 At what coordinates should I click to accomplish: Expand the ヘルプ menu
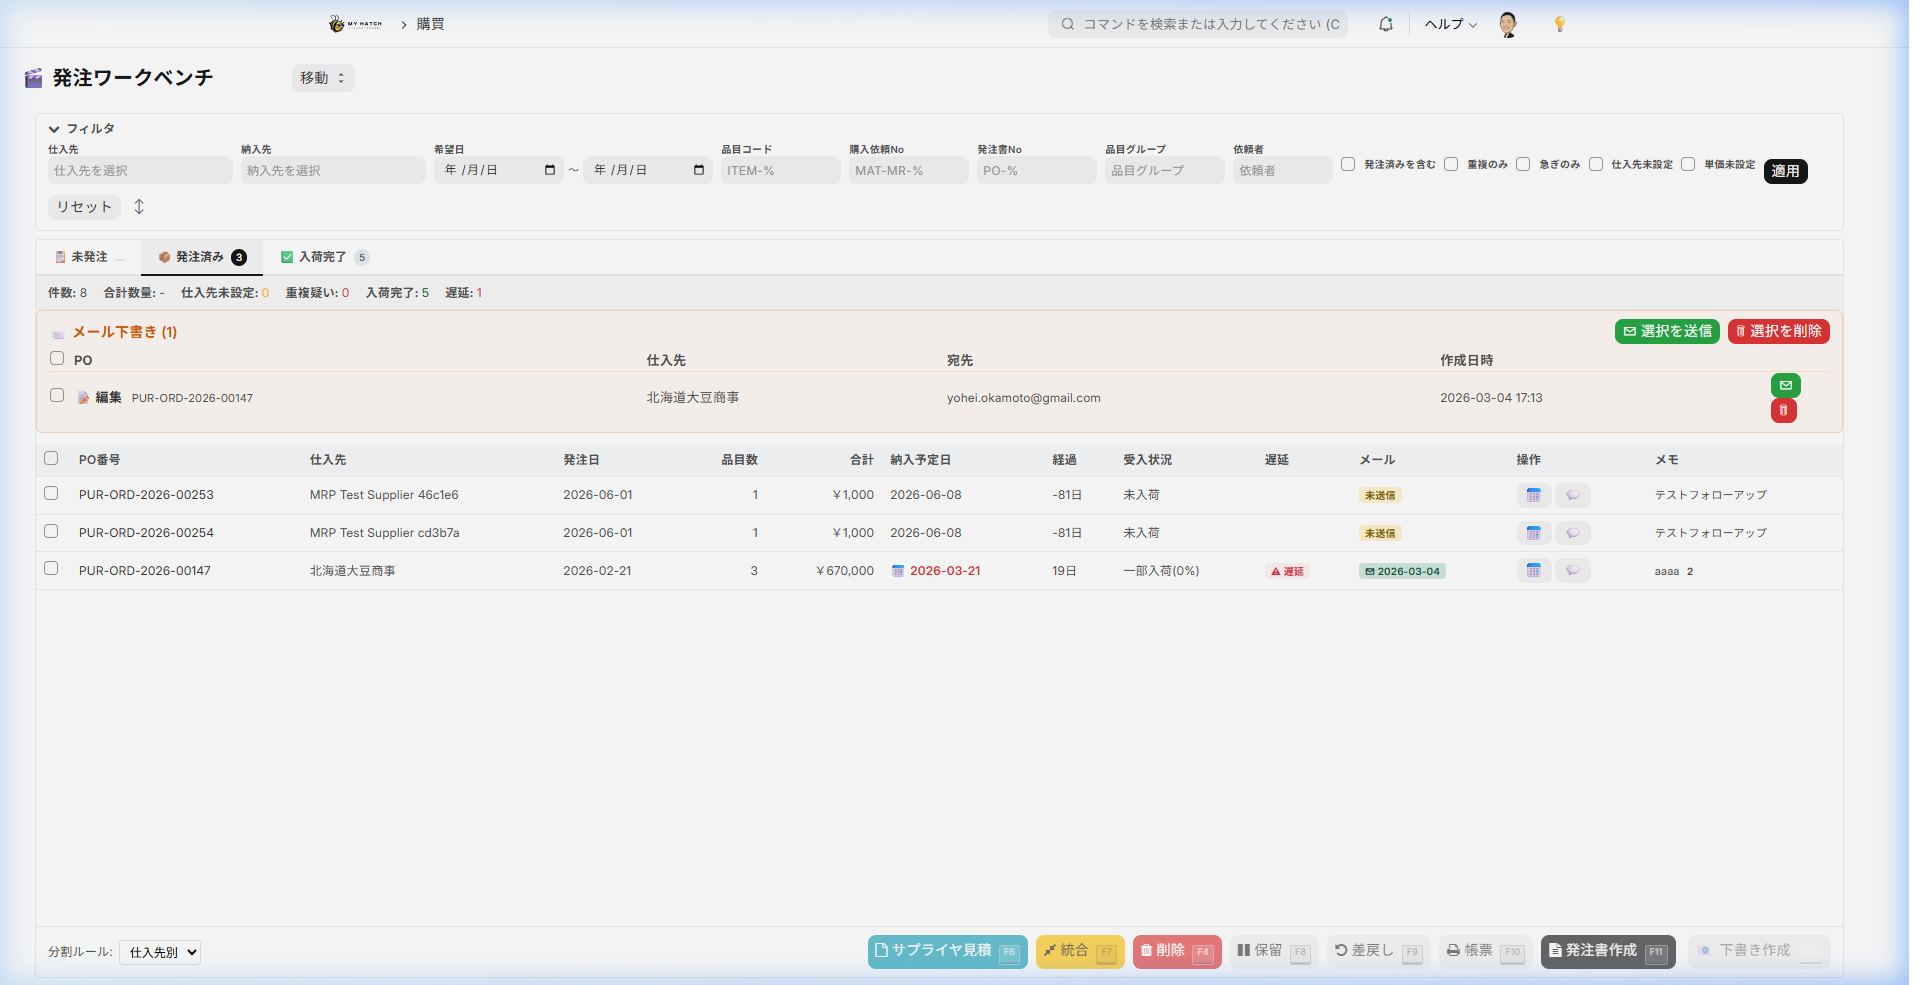(1450, 24)
